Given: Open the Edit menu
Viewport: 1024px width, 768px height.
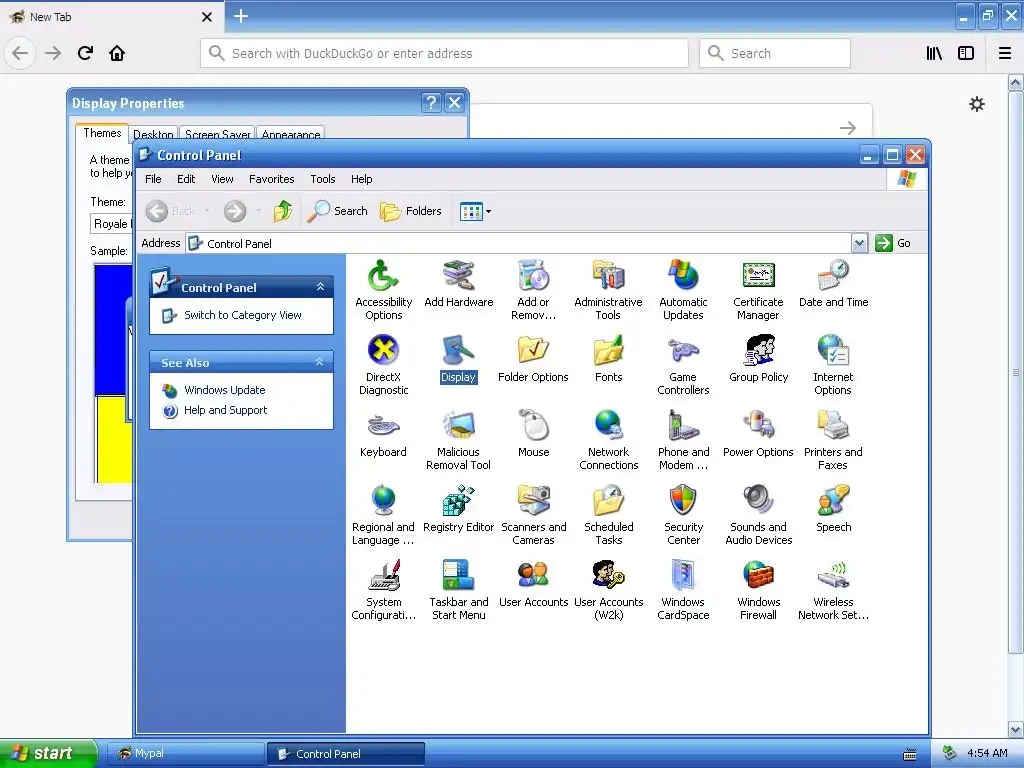Looking at the screenshot, I should [186, 179].
